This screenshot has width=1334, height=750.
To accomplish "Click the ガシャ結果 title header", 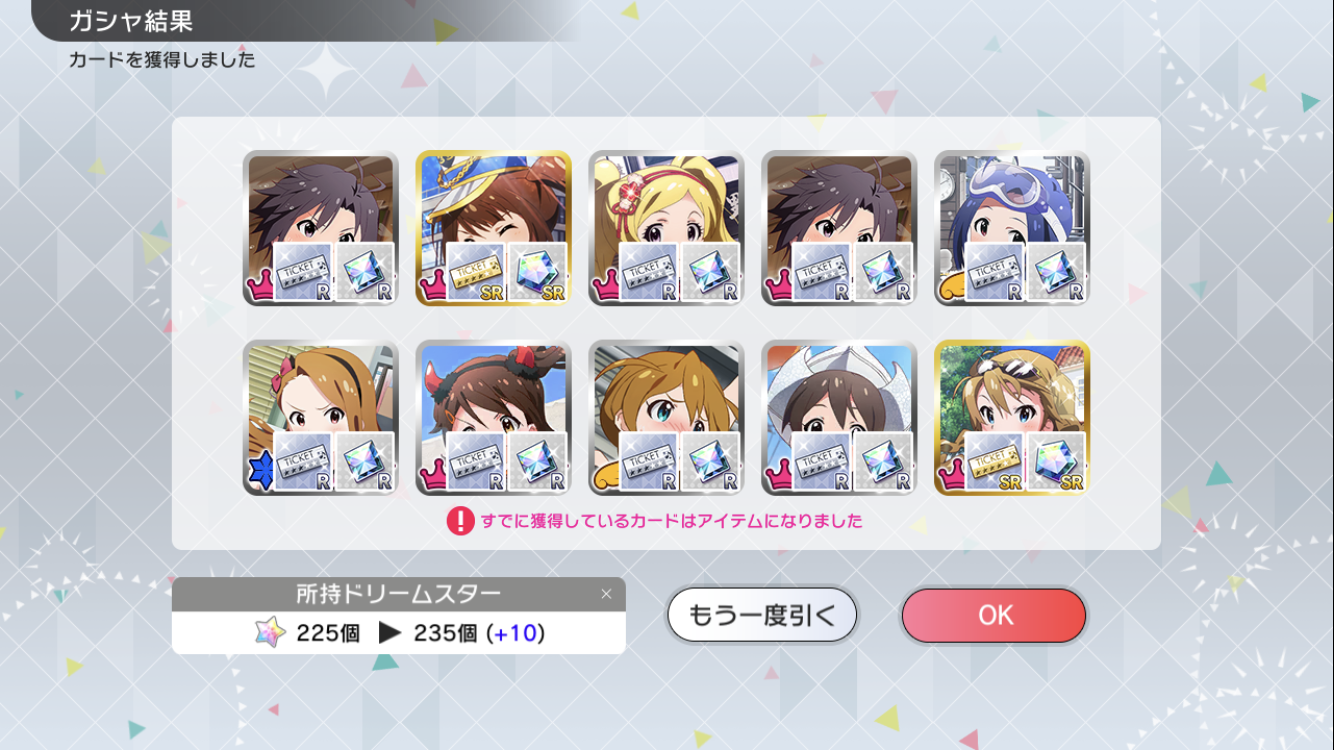I will 131,20.
